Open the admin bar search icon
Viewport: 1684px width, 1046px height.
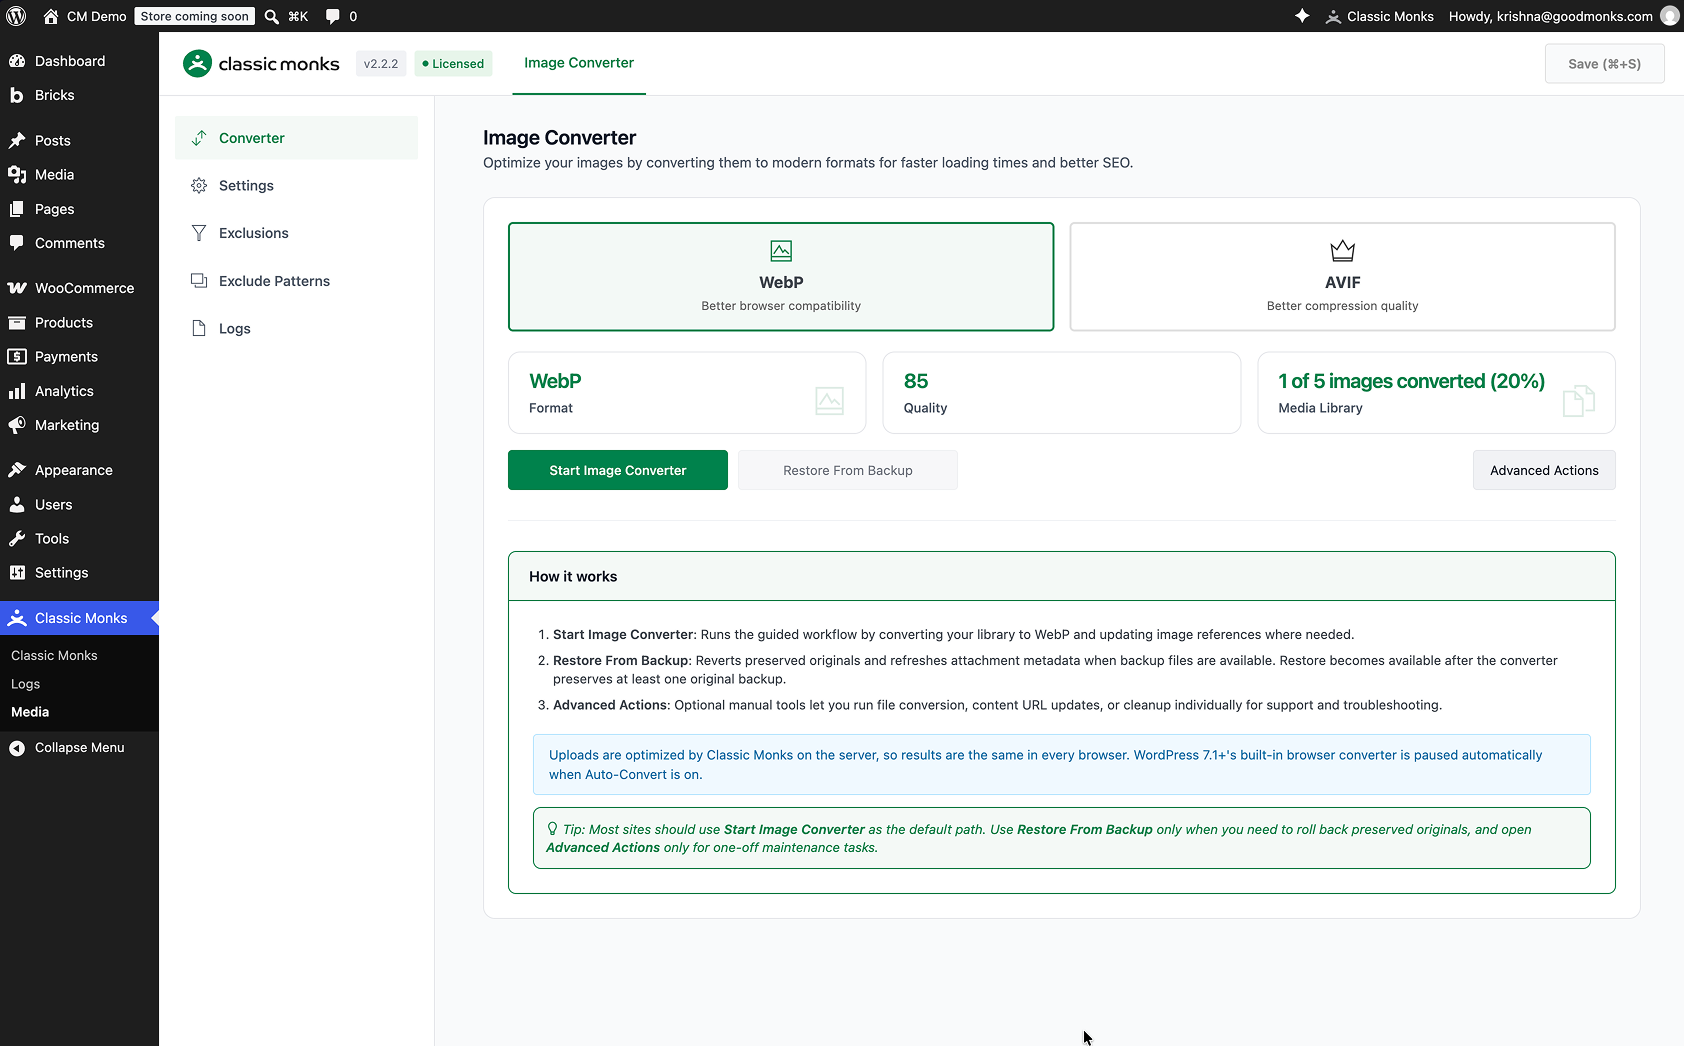point(271,16)
